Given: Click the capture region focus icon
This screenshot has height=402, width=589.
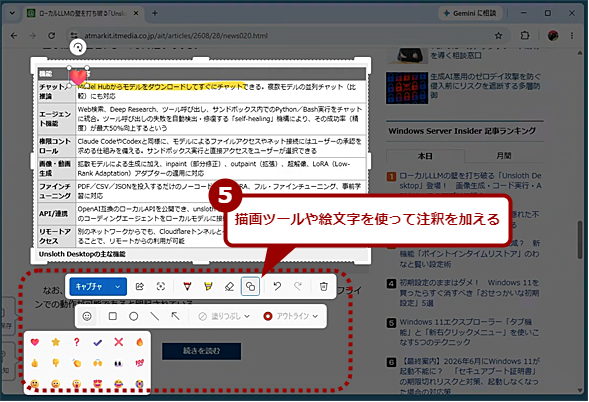Looking at the screenshot, I should tap(161, 287).
